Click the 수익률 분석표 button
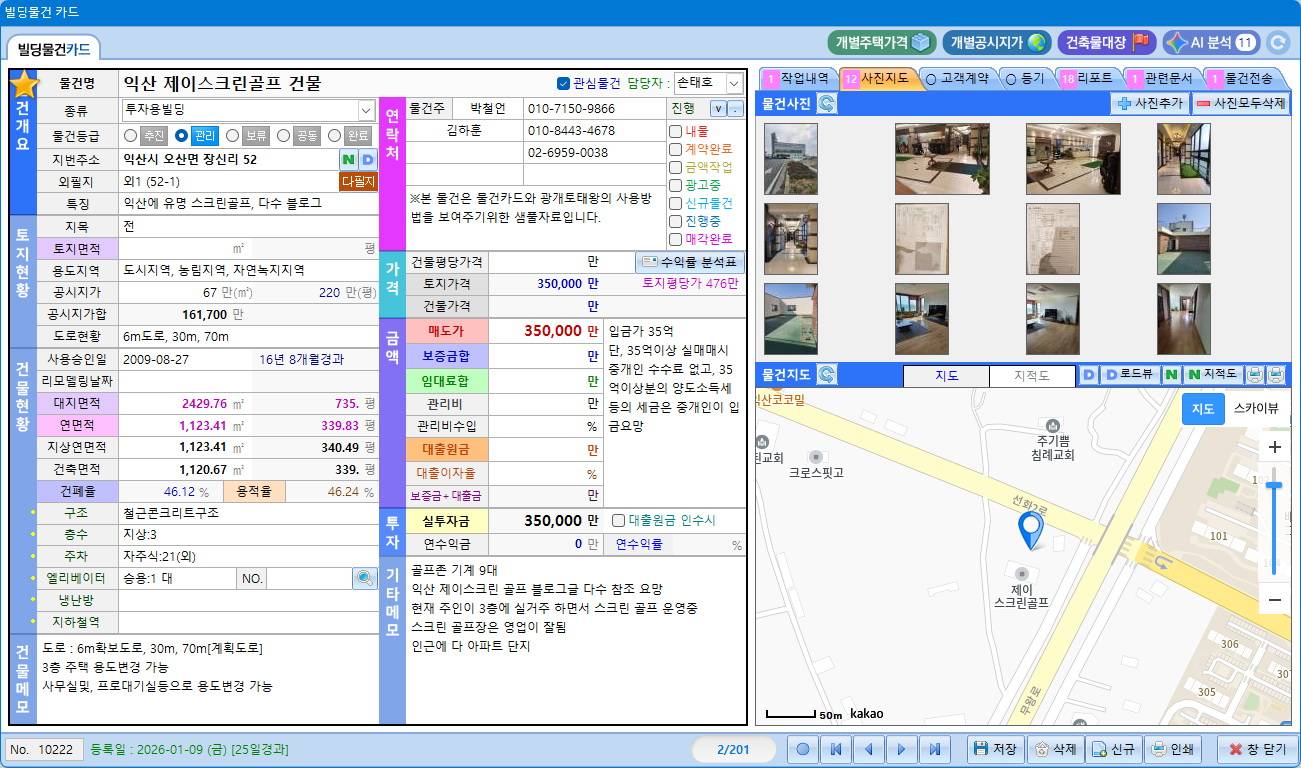 coord(691,262)
